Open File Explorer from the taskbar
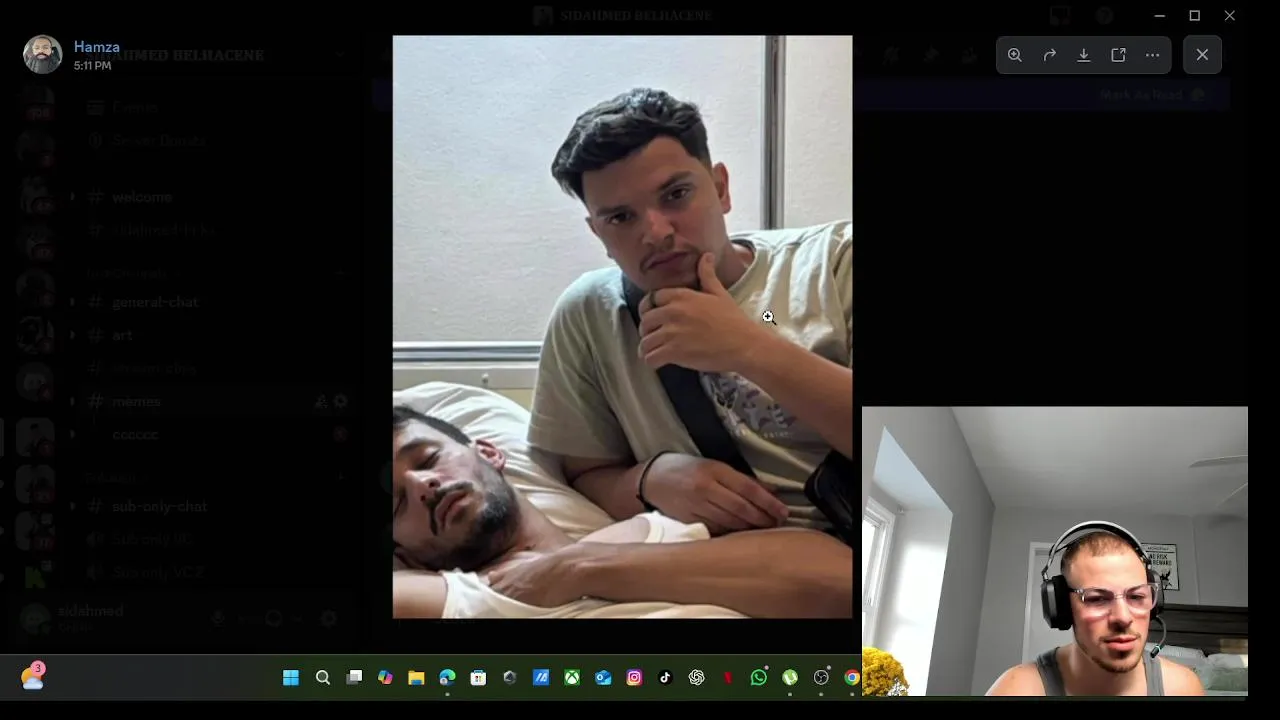1280x720 pixels. [416, 678]
